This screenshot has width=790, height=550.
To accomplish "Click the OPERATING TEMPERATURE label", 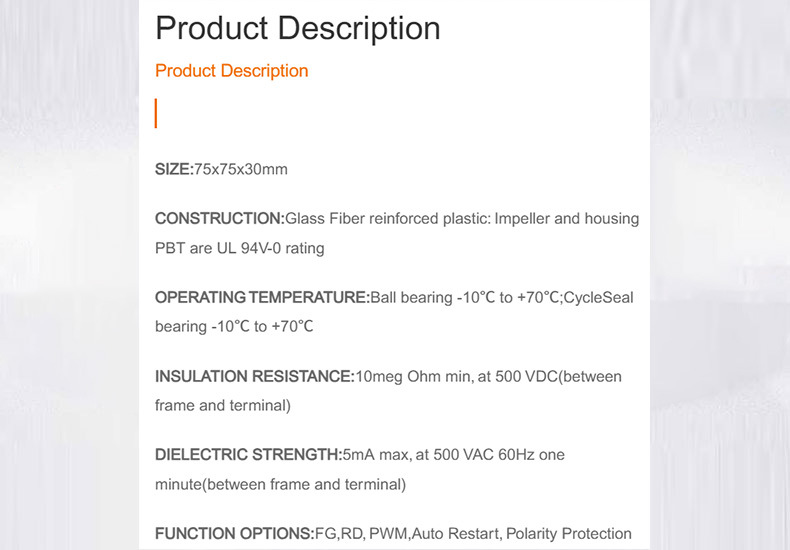I will pyautogui.click(x=262, y=297).
